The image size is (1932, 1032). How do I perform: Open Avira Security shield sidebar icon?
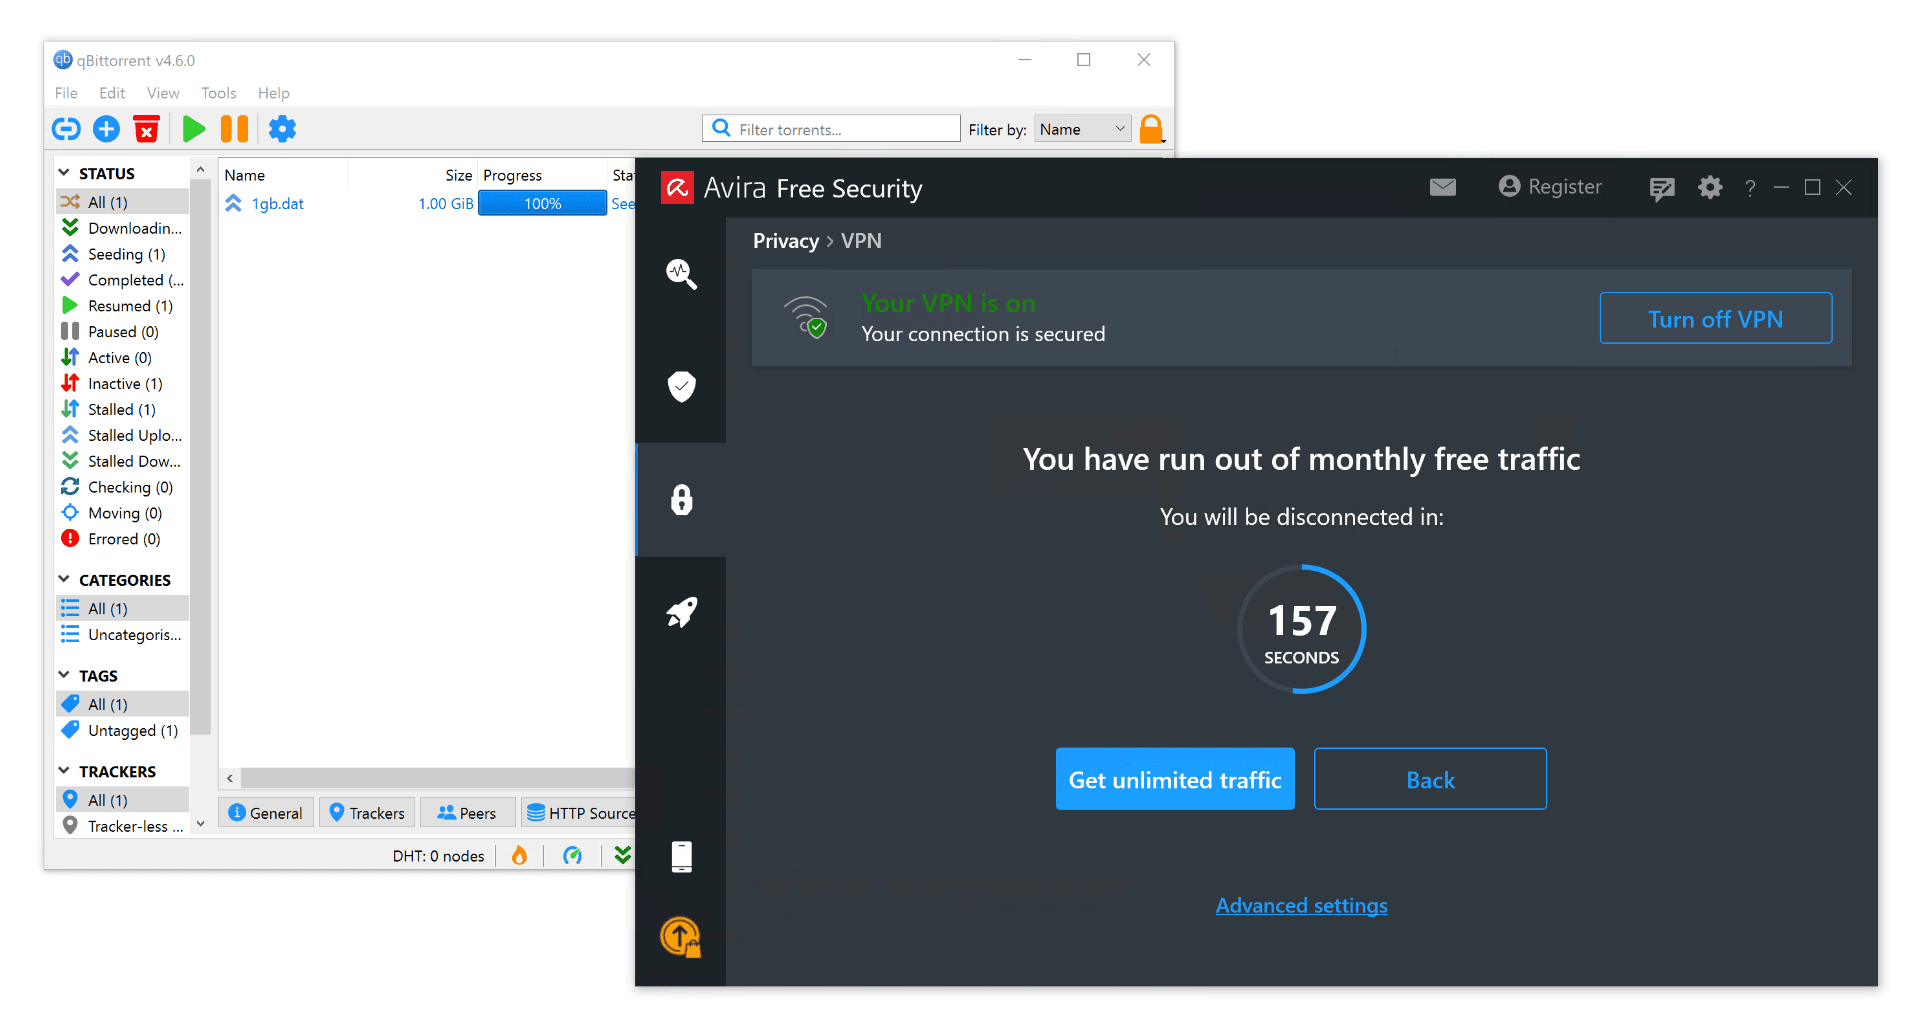(x=682, y=386)
